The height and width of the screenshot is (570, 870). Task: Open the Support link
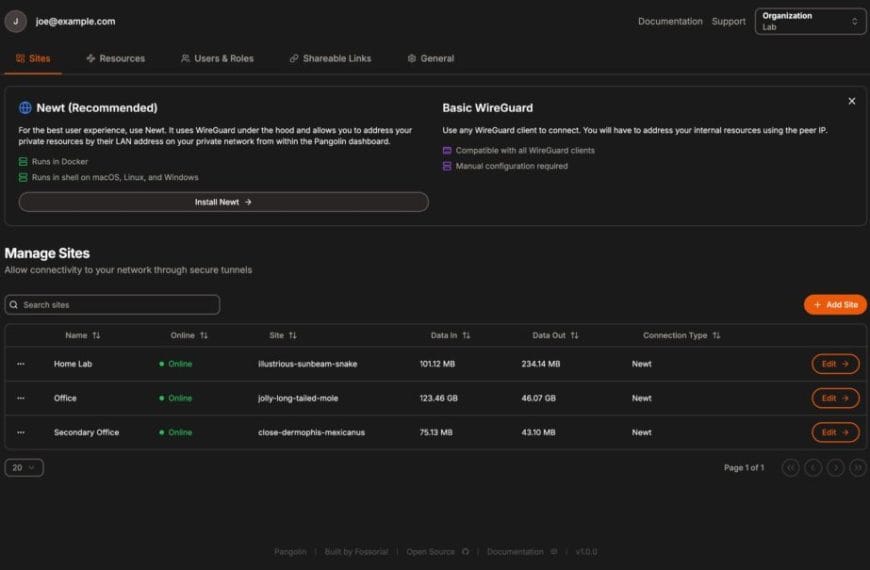[729, 21]
